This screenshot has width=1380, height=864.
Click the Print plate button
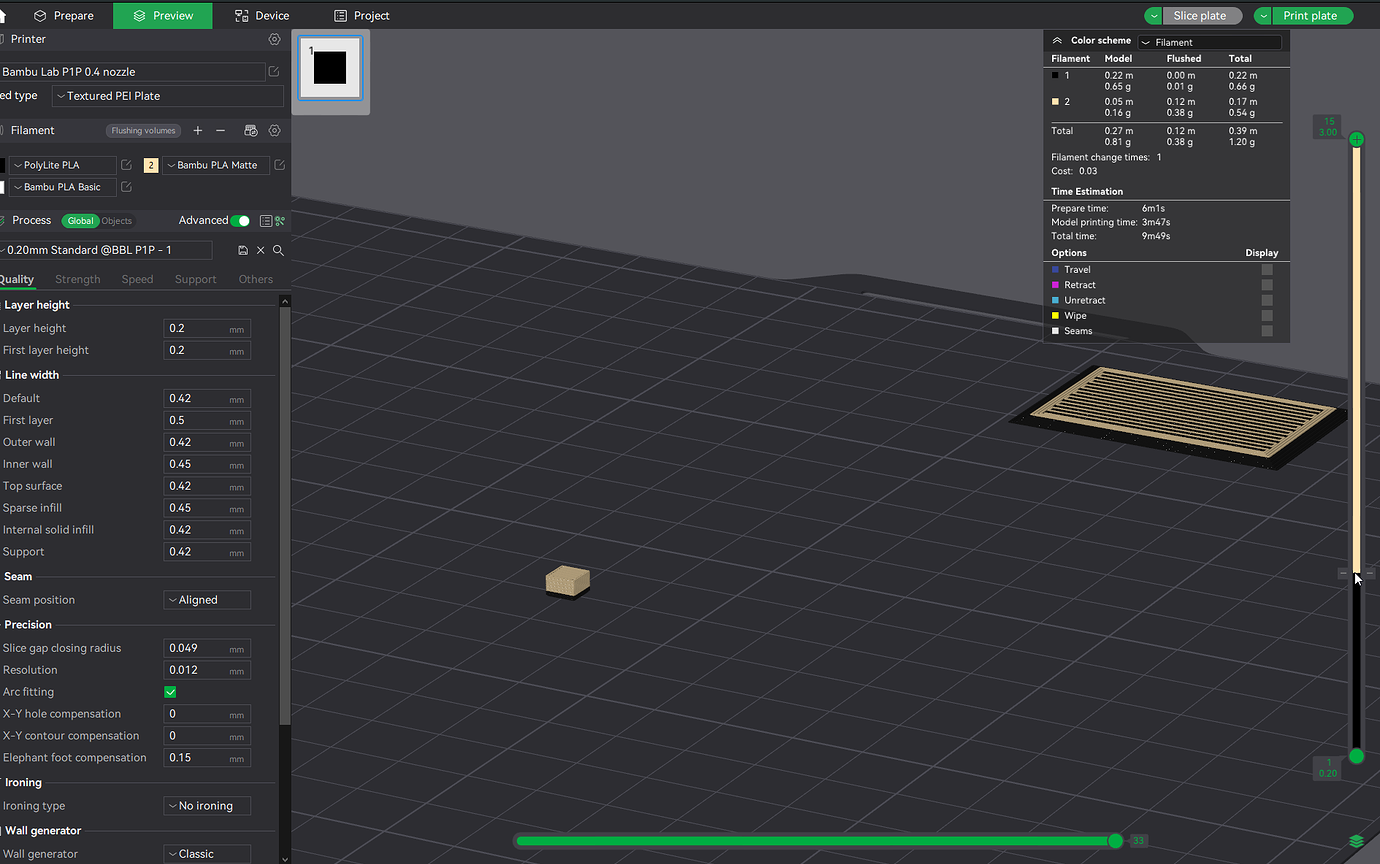pyautogui.click(x=1310, y=16)
